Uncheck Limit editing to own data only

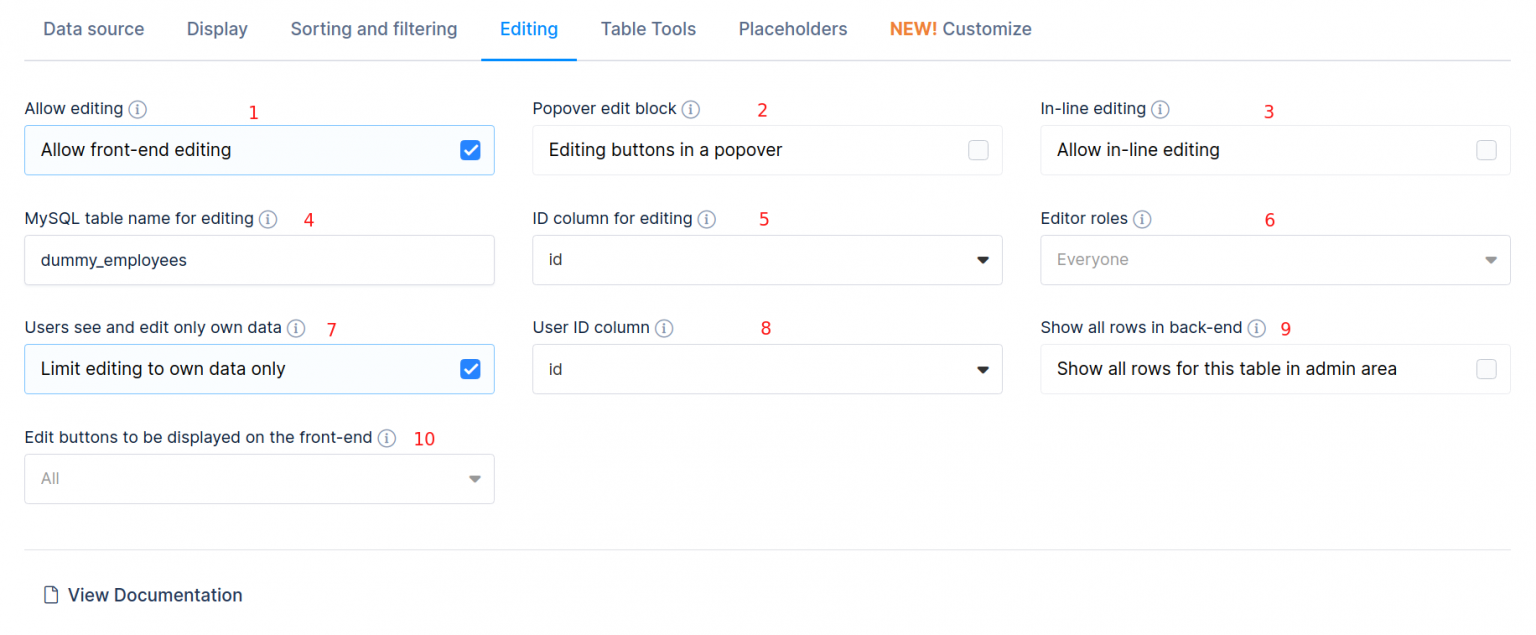click(x=470, y=369)
